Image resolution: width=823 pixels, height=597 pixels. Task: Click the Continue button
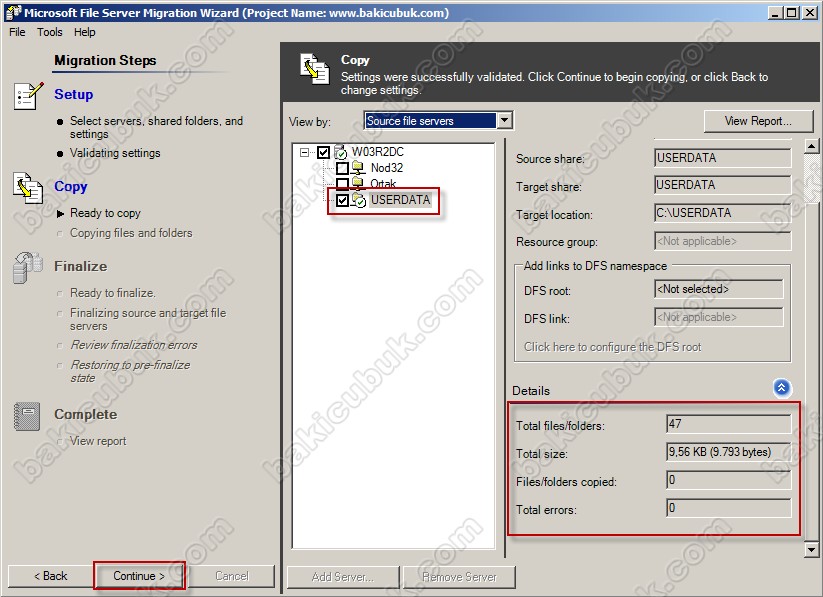139,576
